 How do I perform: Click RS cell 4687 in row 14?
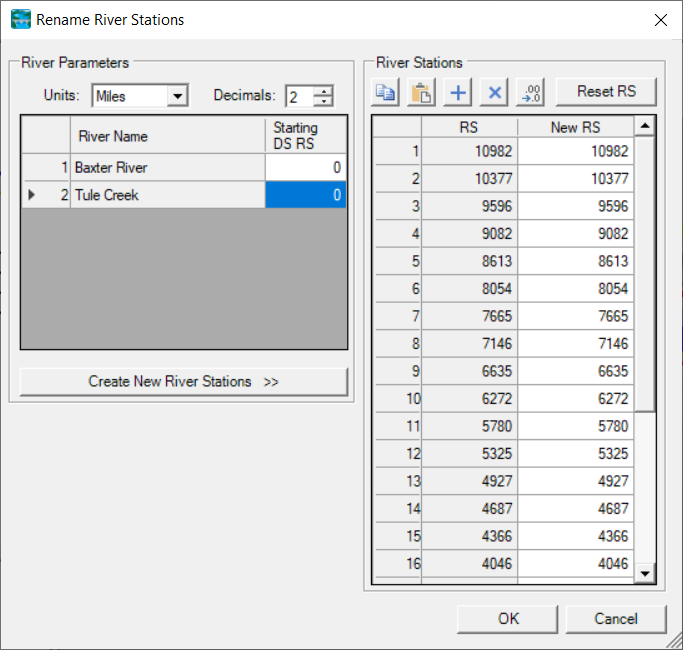pos(469,508)
